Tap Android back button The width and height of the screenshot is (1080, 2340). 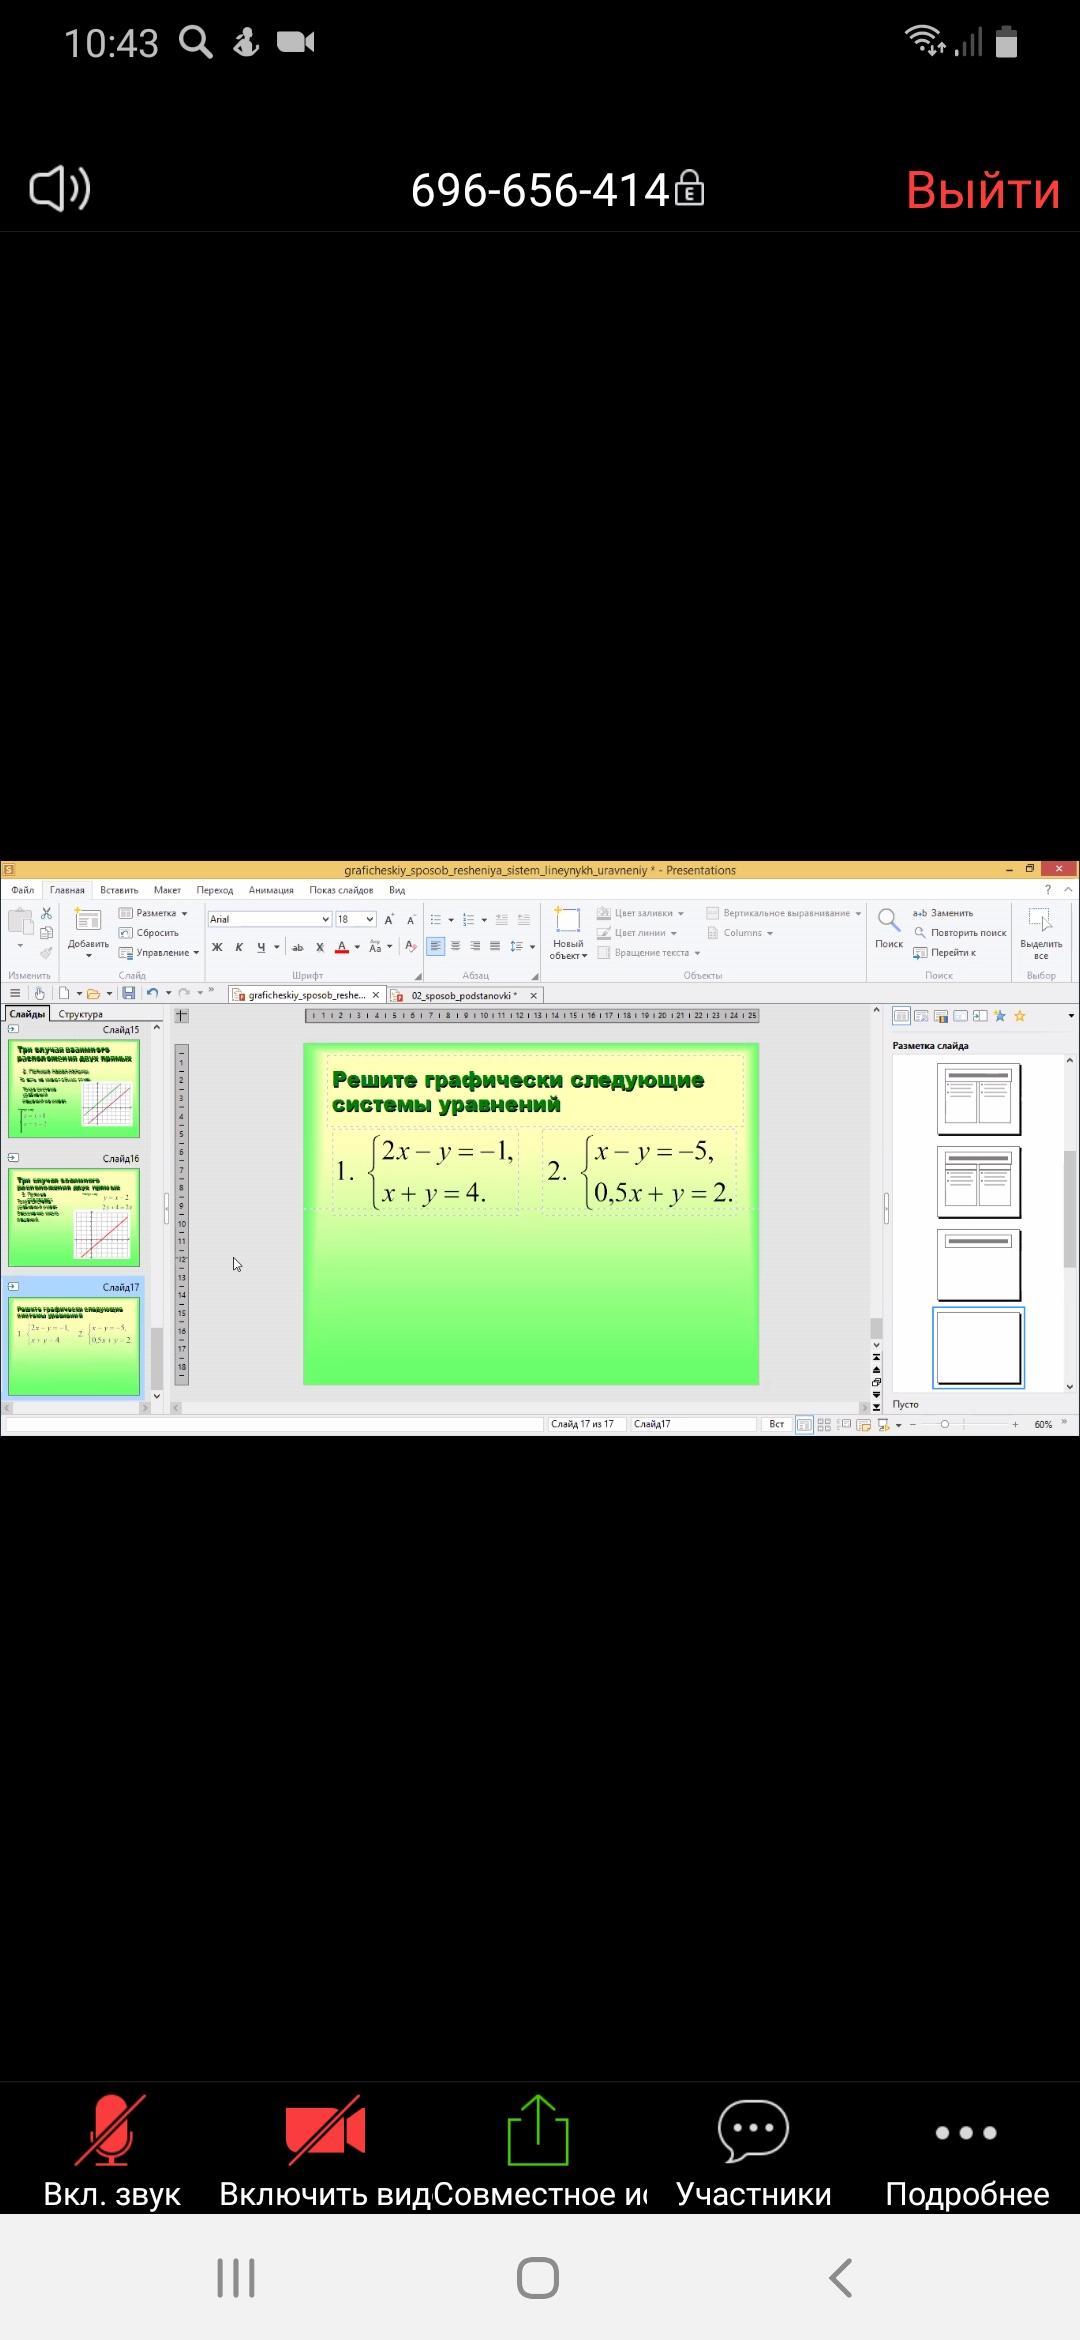point(841,2278)
